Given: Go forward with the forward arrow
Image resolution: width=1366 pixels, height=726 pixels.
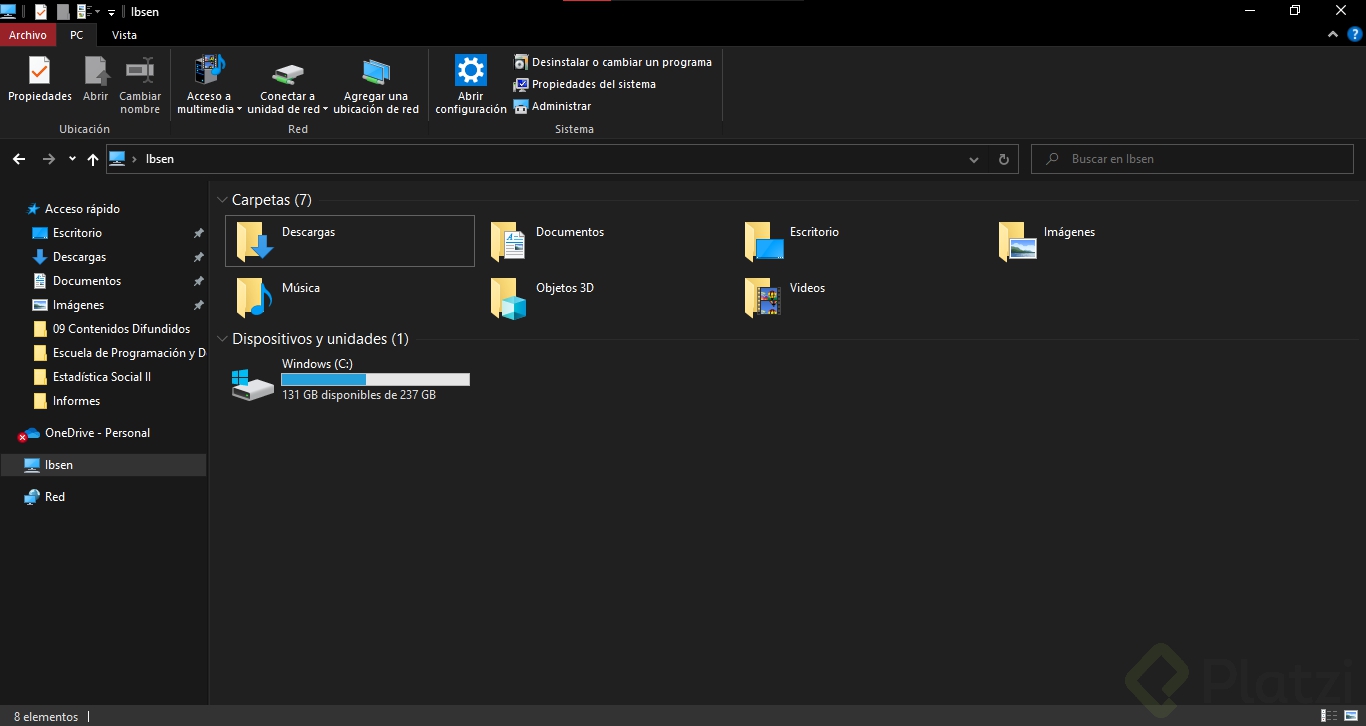Looking at the screenshot, I should point(48,159).
